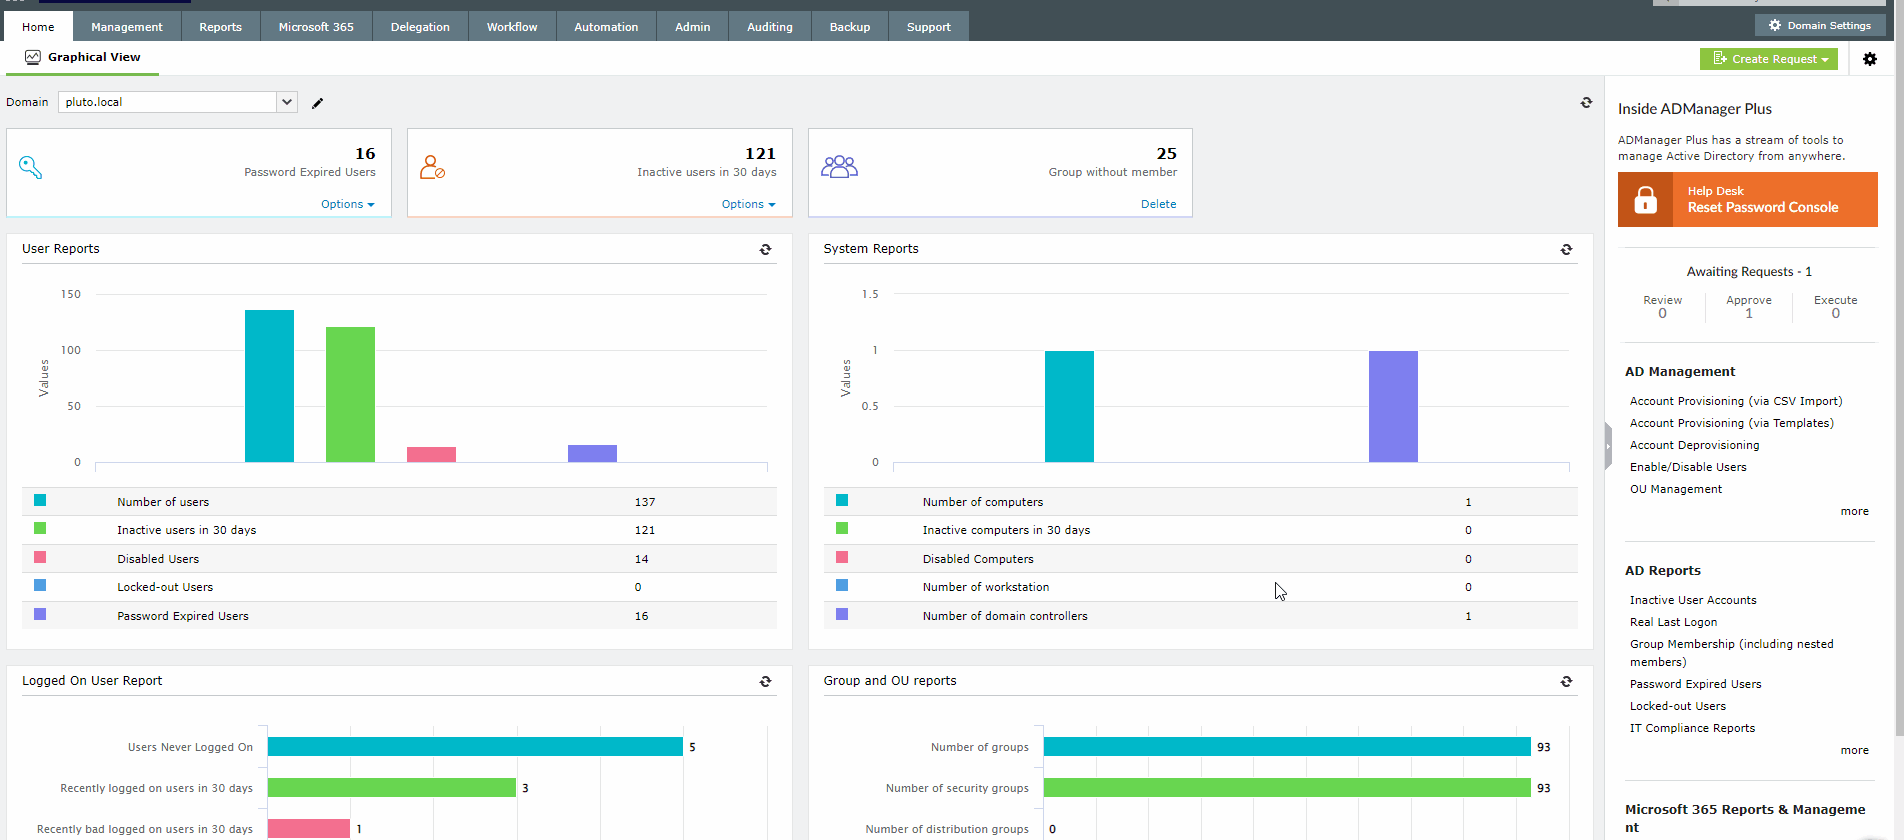The height and width of the screenshot is (840, 1904).
Task: Refresh the System Reports panel
Action: (x=1566, y=250)
